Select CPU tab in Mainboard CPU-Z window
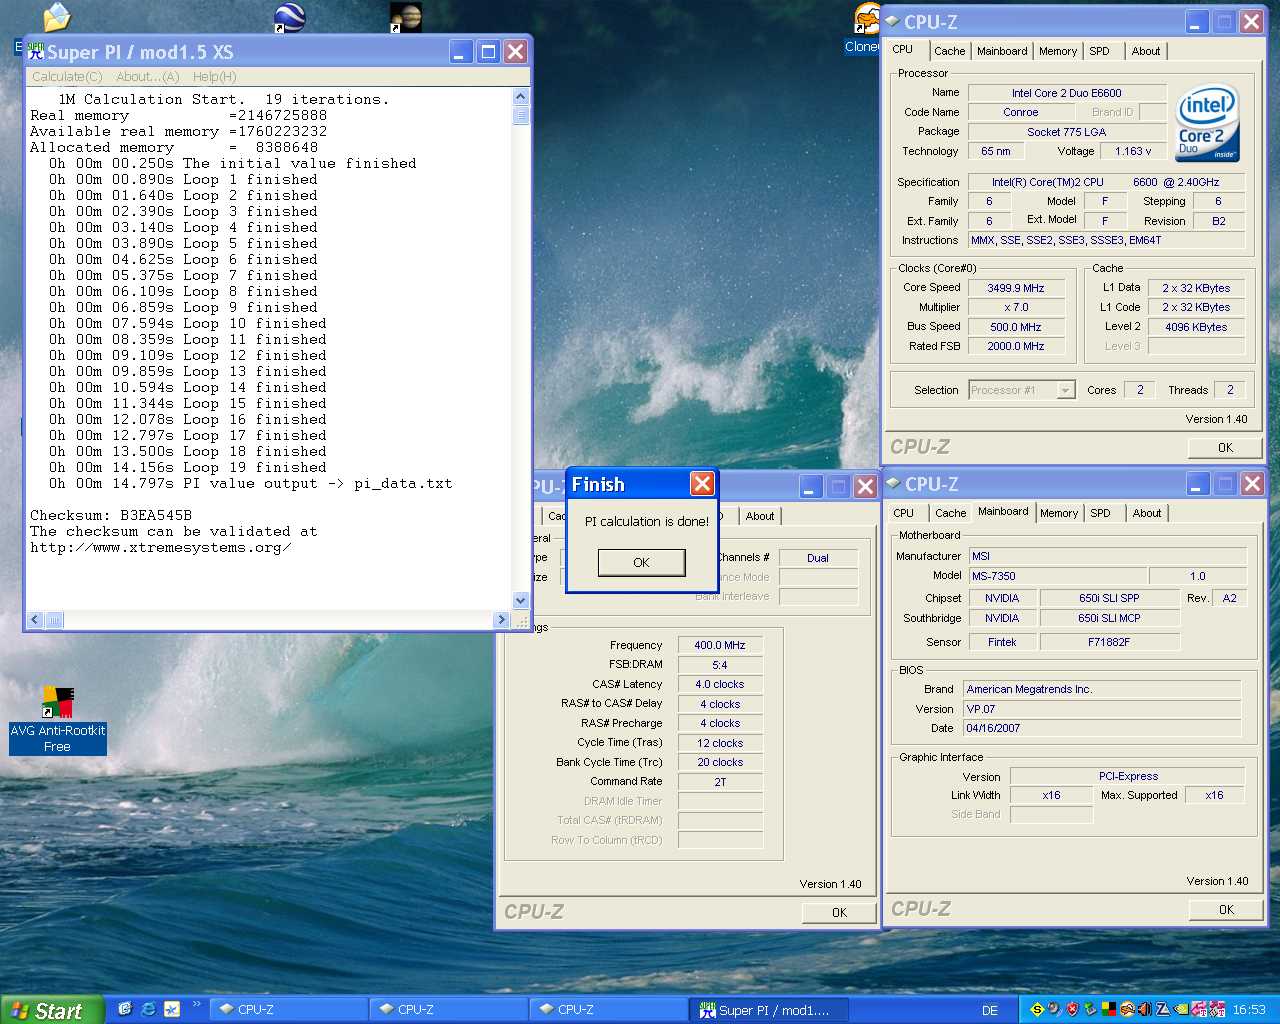This screenshot has width=1280, height=1024. (x=903, y=513)
